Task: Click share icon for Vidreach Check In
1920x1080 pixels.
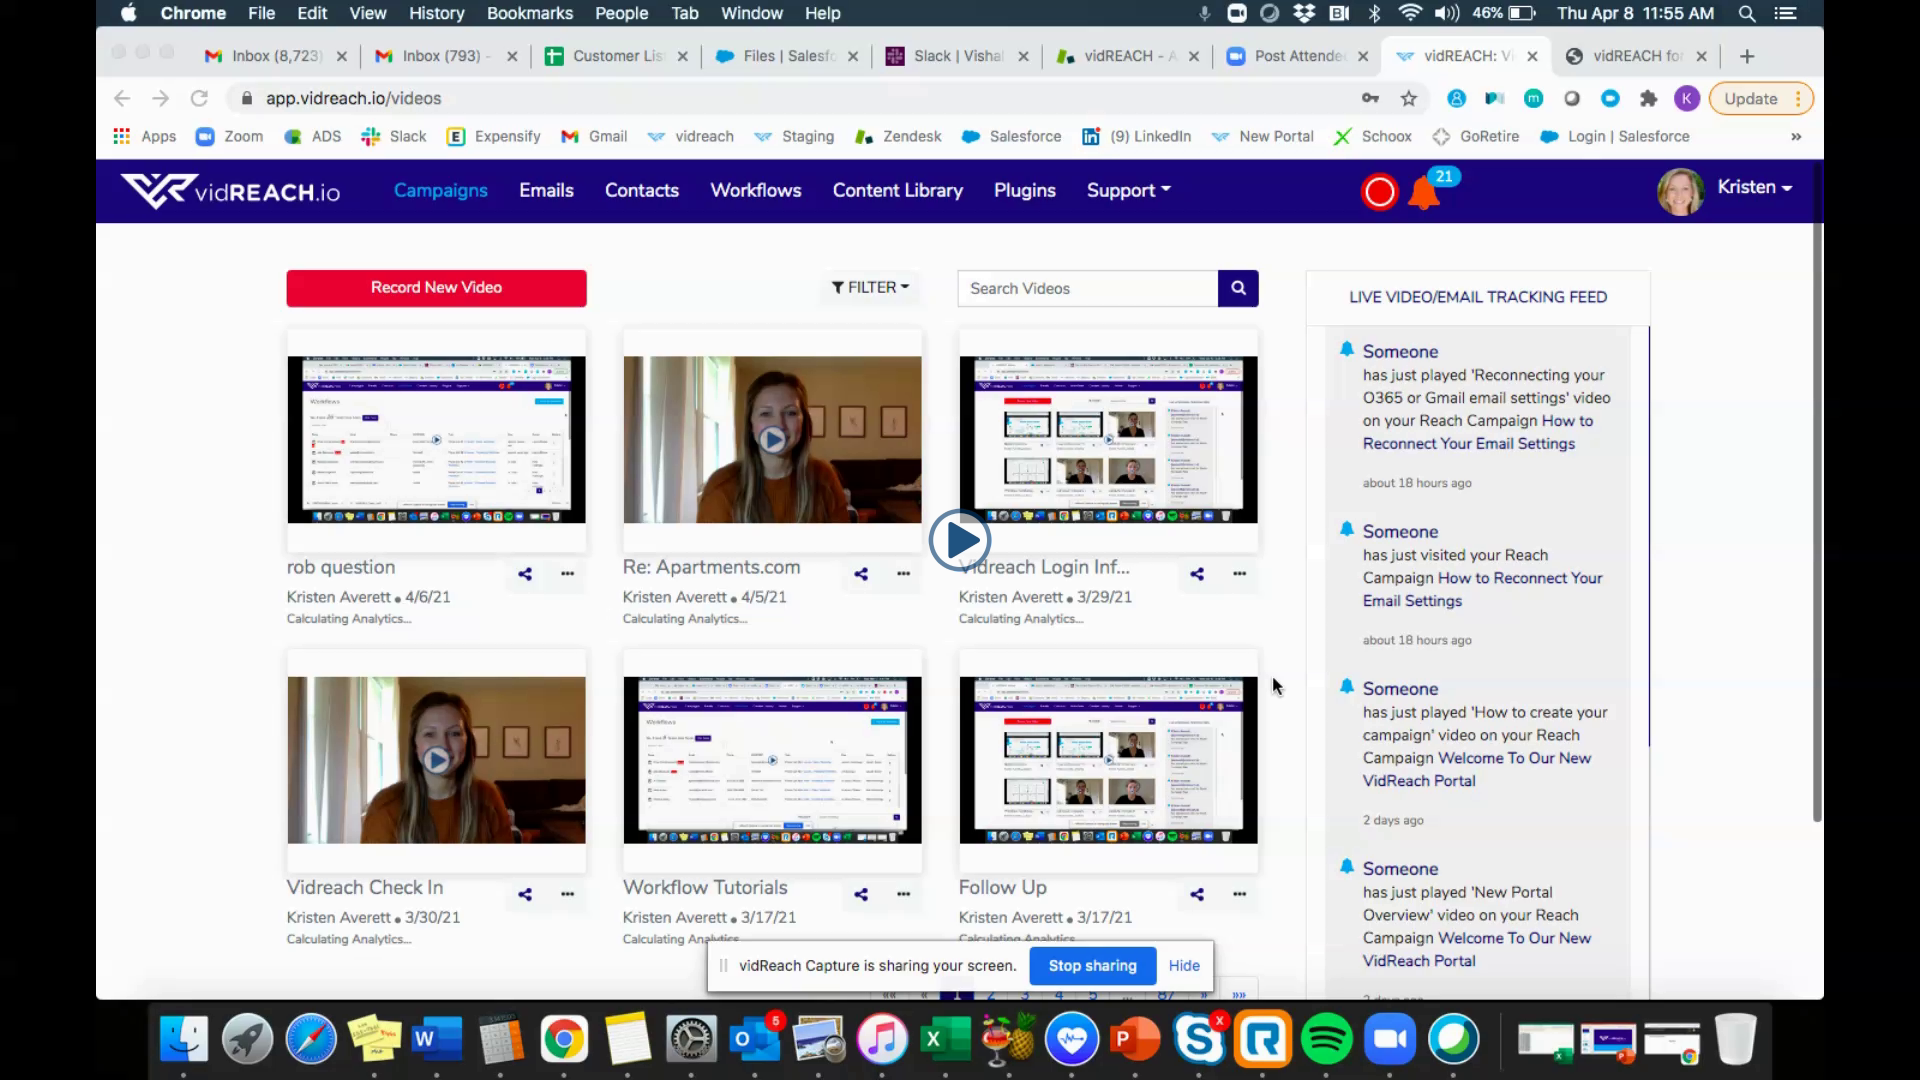Action: 525,894
